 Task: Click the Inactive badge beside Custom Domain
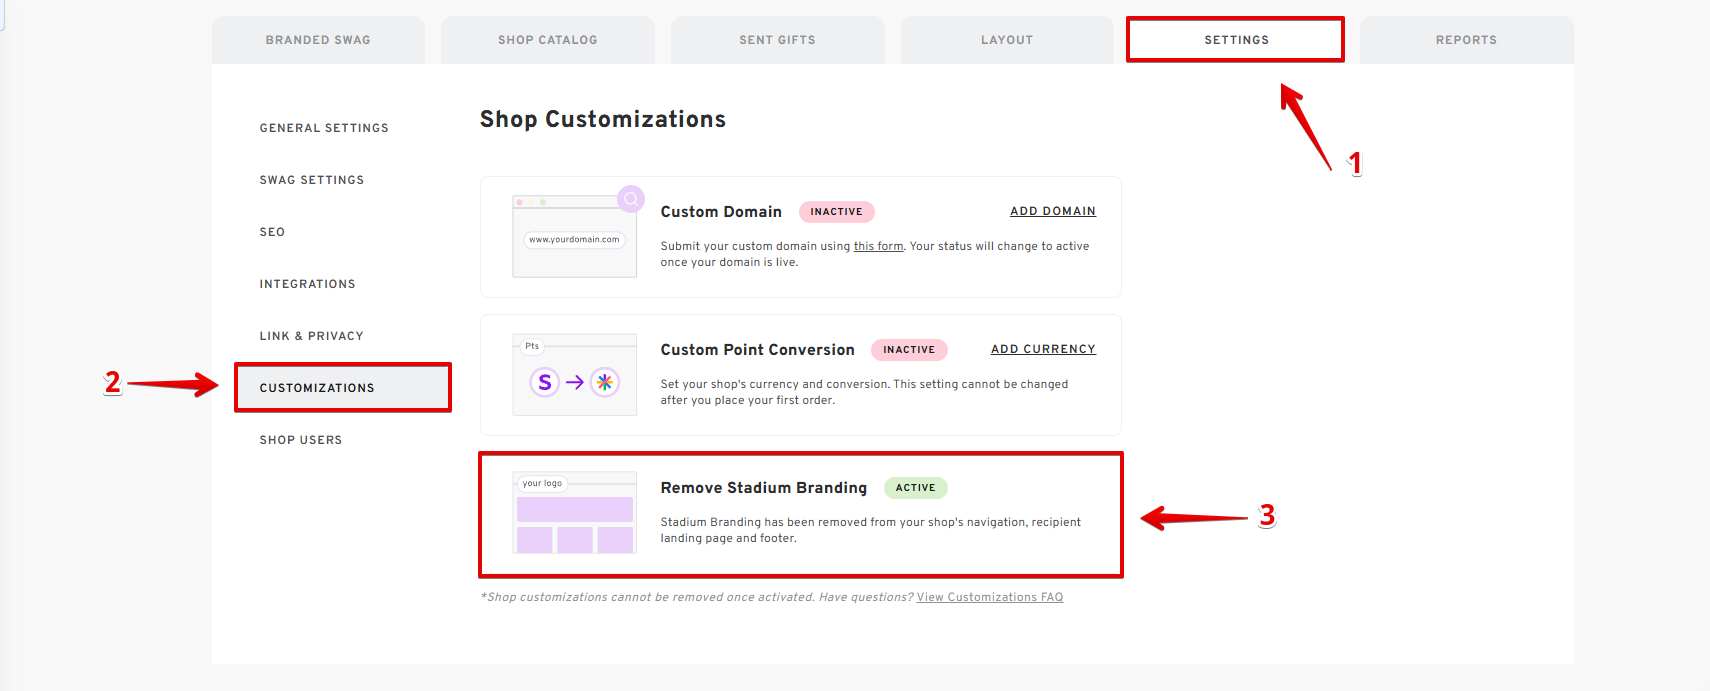click(x=836, y=212)
